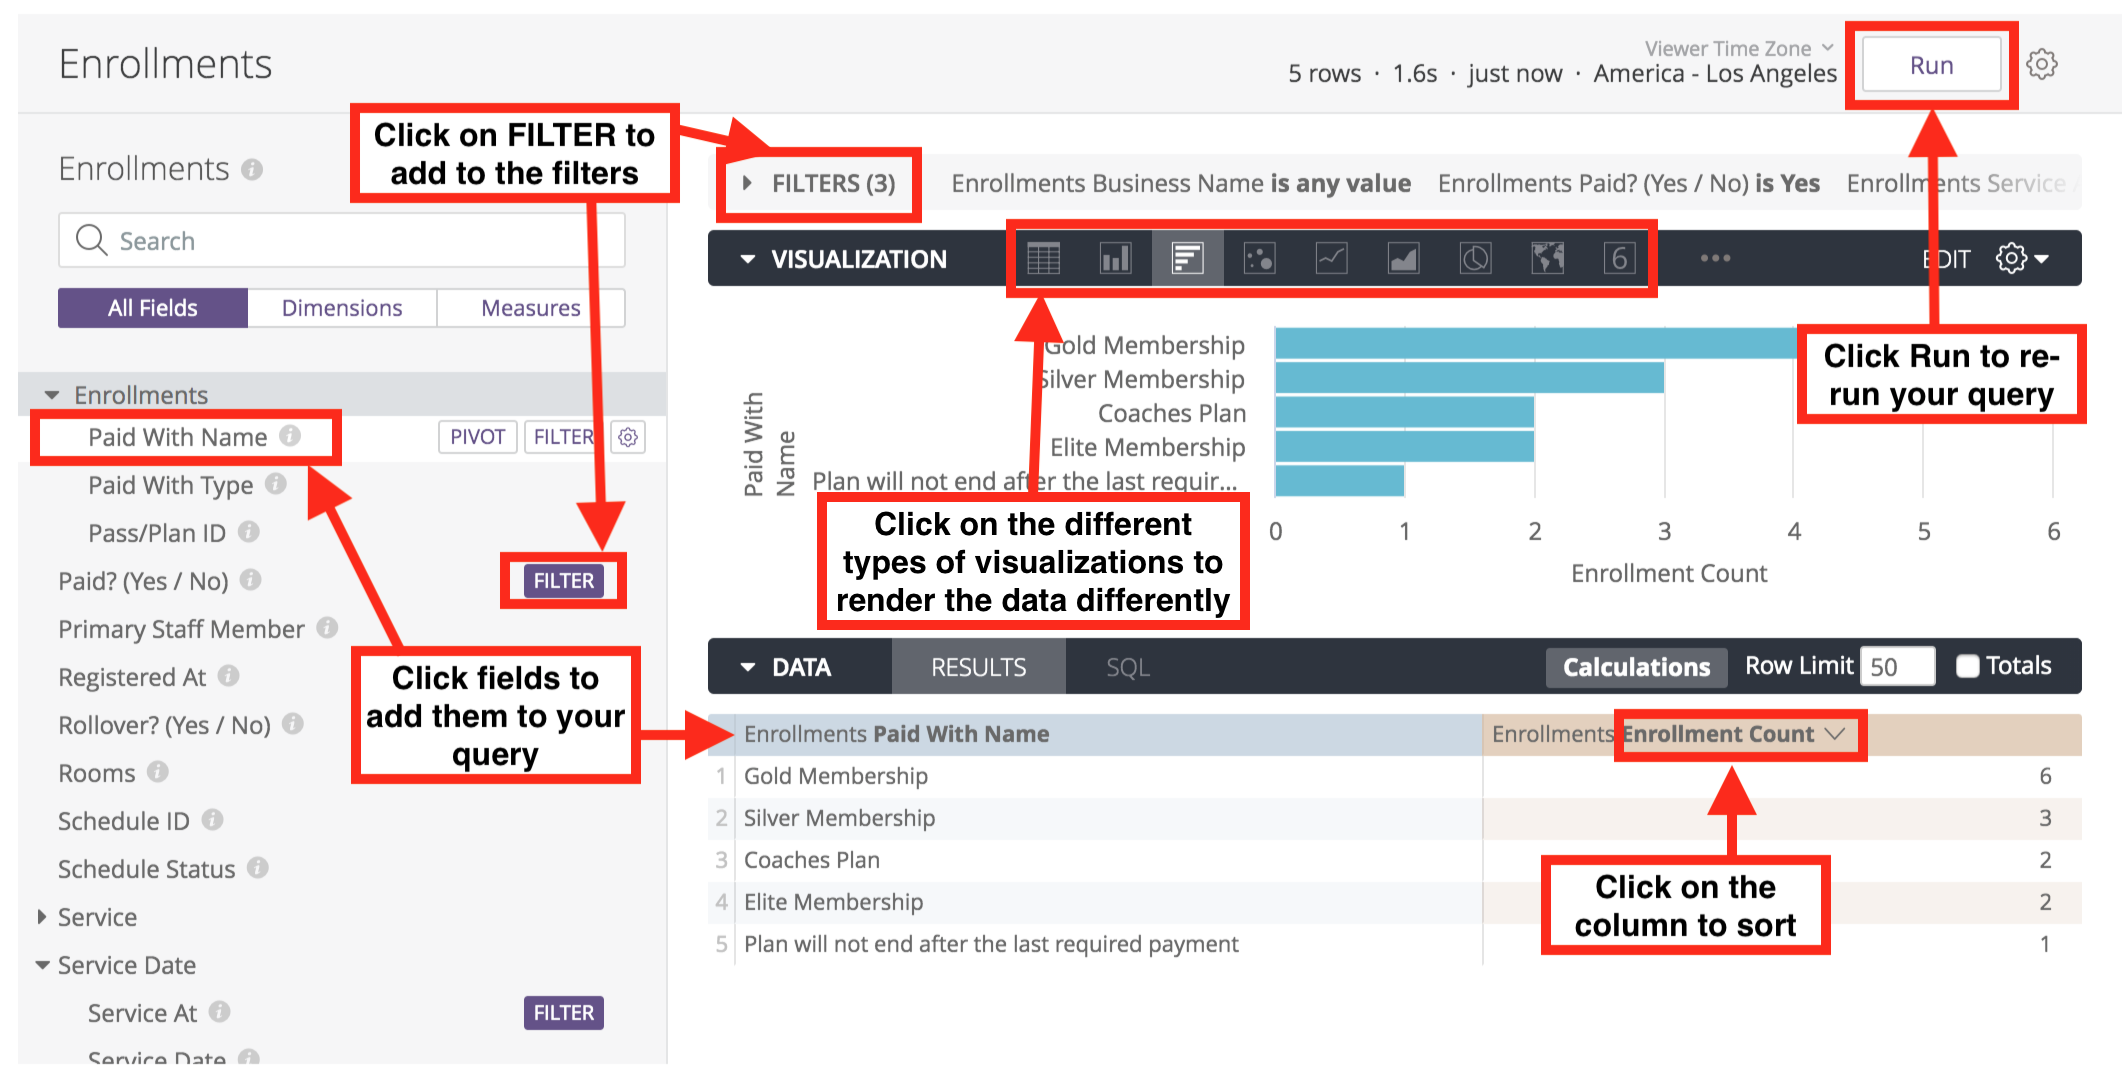The height and width of the screenshot is (1072, 2128).
Task: Choose the single value visualization
Action: (1619, 259)
